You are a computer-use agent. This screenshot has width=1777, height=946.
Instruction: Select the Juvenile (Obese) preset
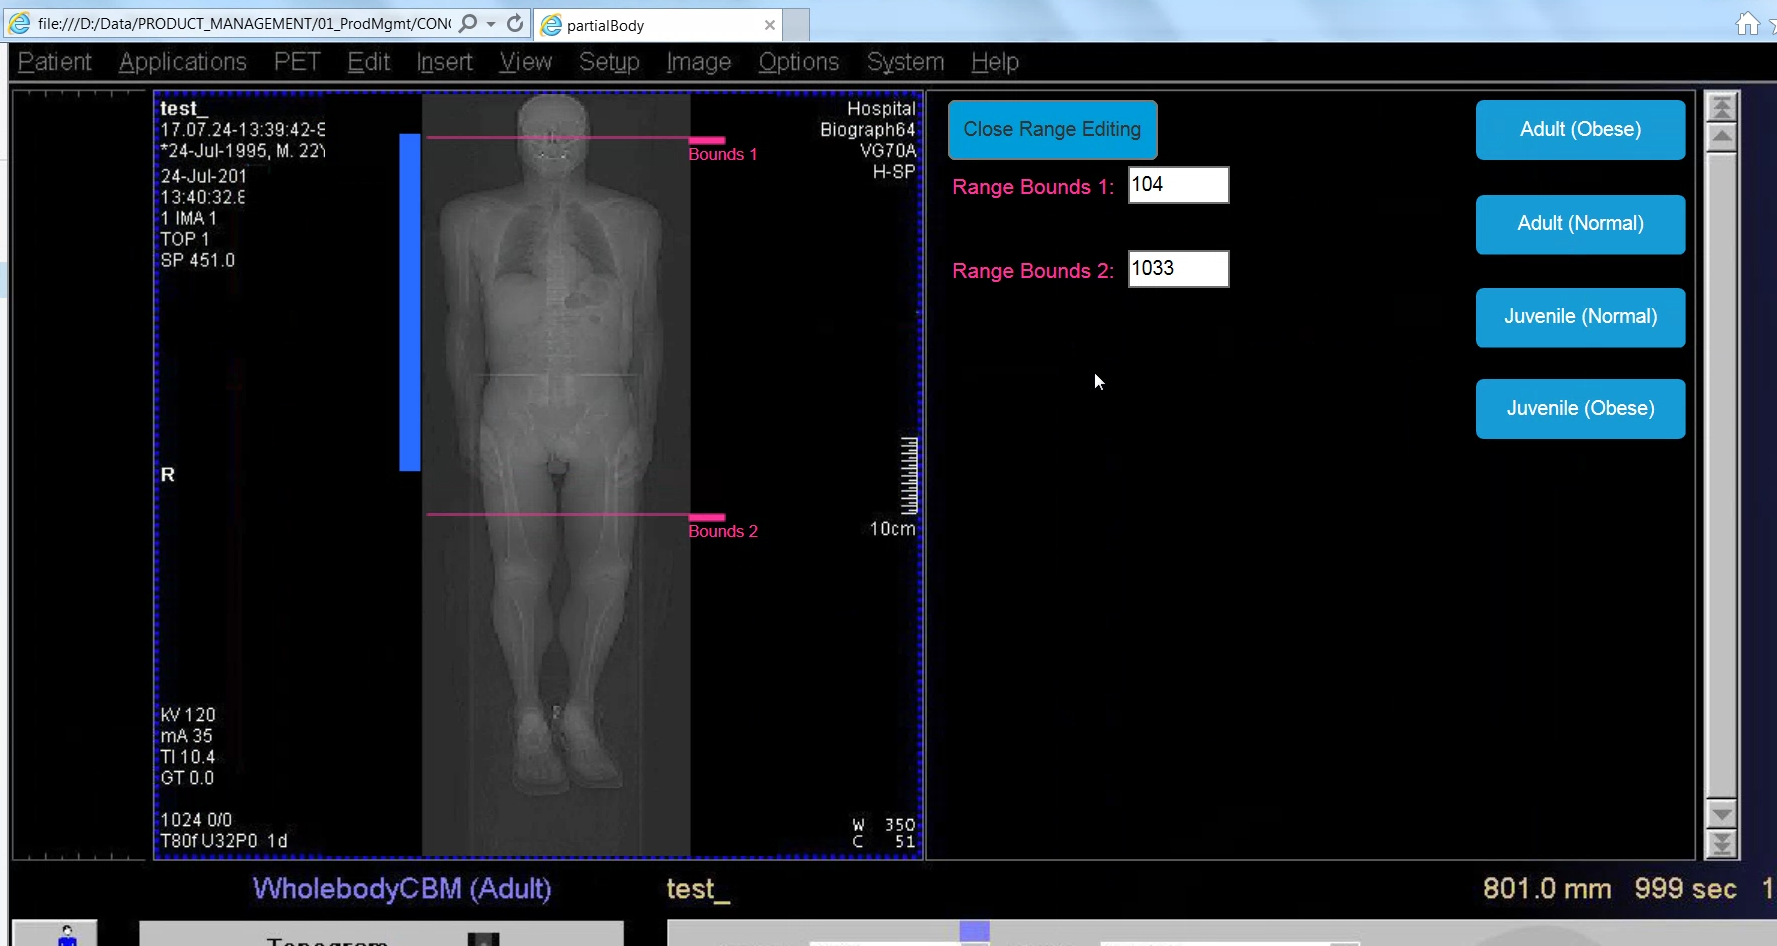tap(1580, 409)
